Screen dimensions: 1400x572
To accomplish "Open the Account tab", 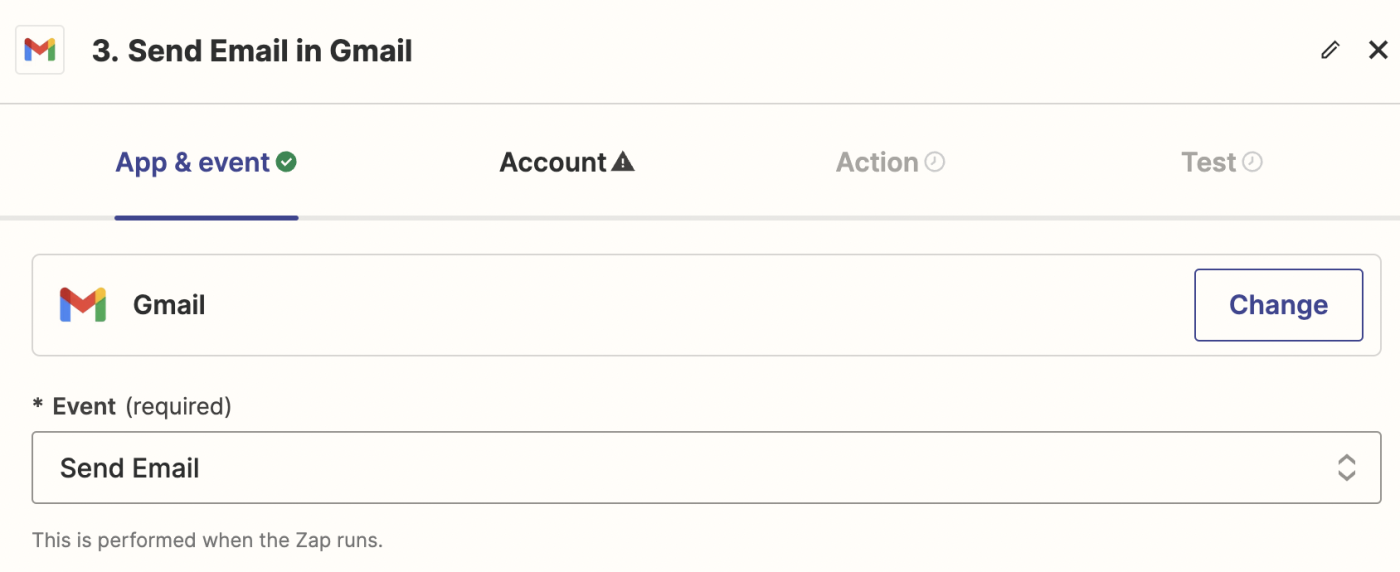I will click(x=553, y=163).
